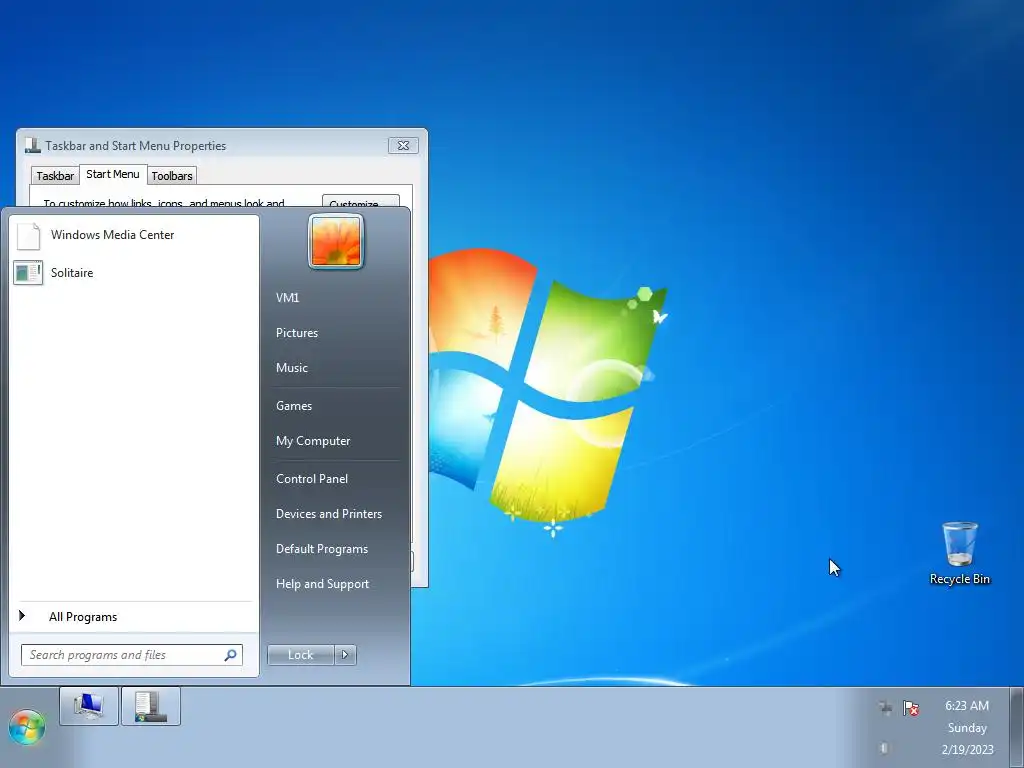Click the user account flower picture
Image resolution: width=1024 pixels, height=768 pixels.
336,242
